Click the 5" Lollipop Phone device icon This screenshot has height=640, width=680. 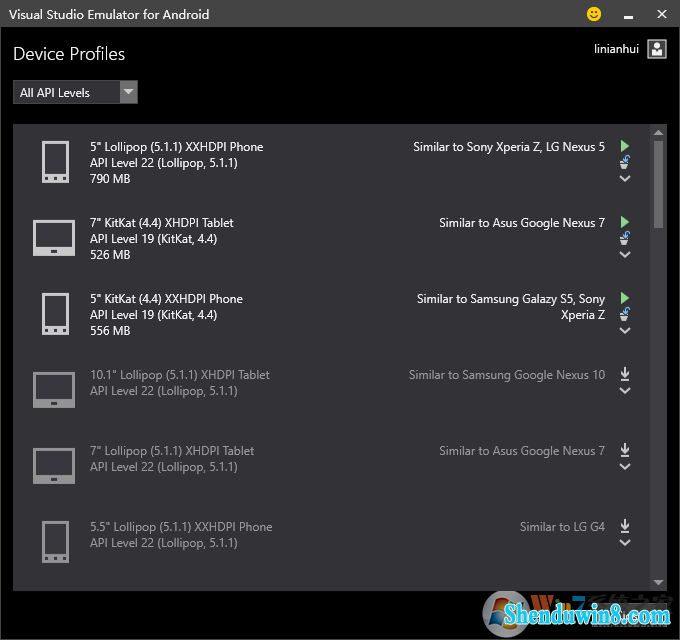pos(55,162)
